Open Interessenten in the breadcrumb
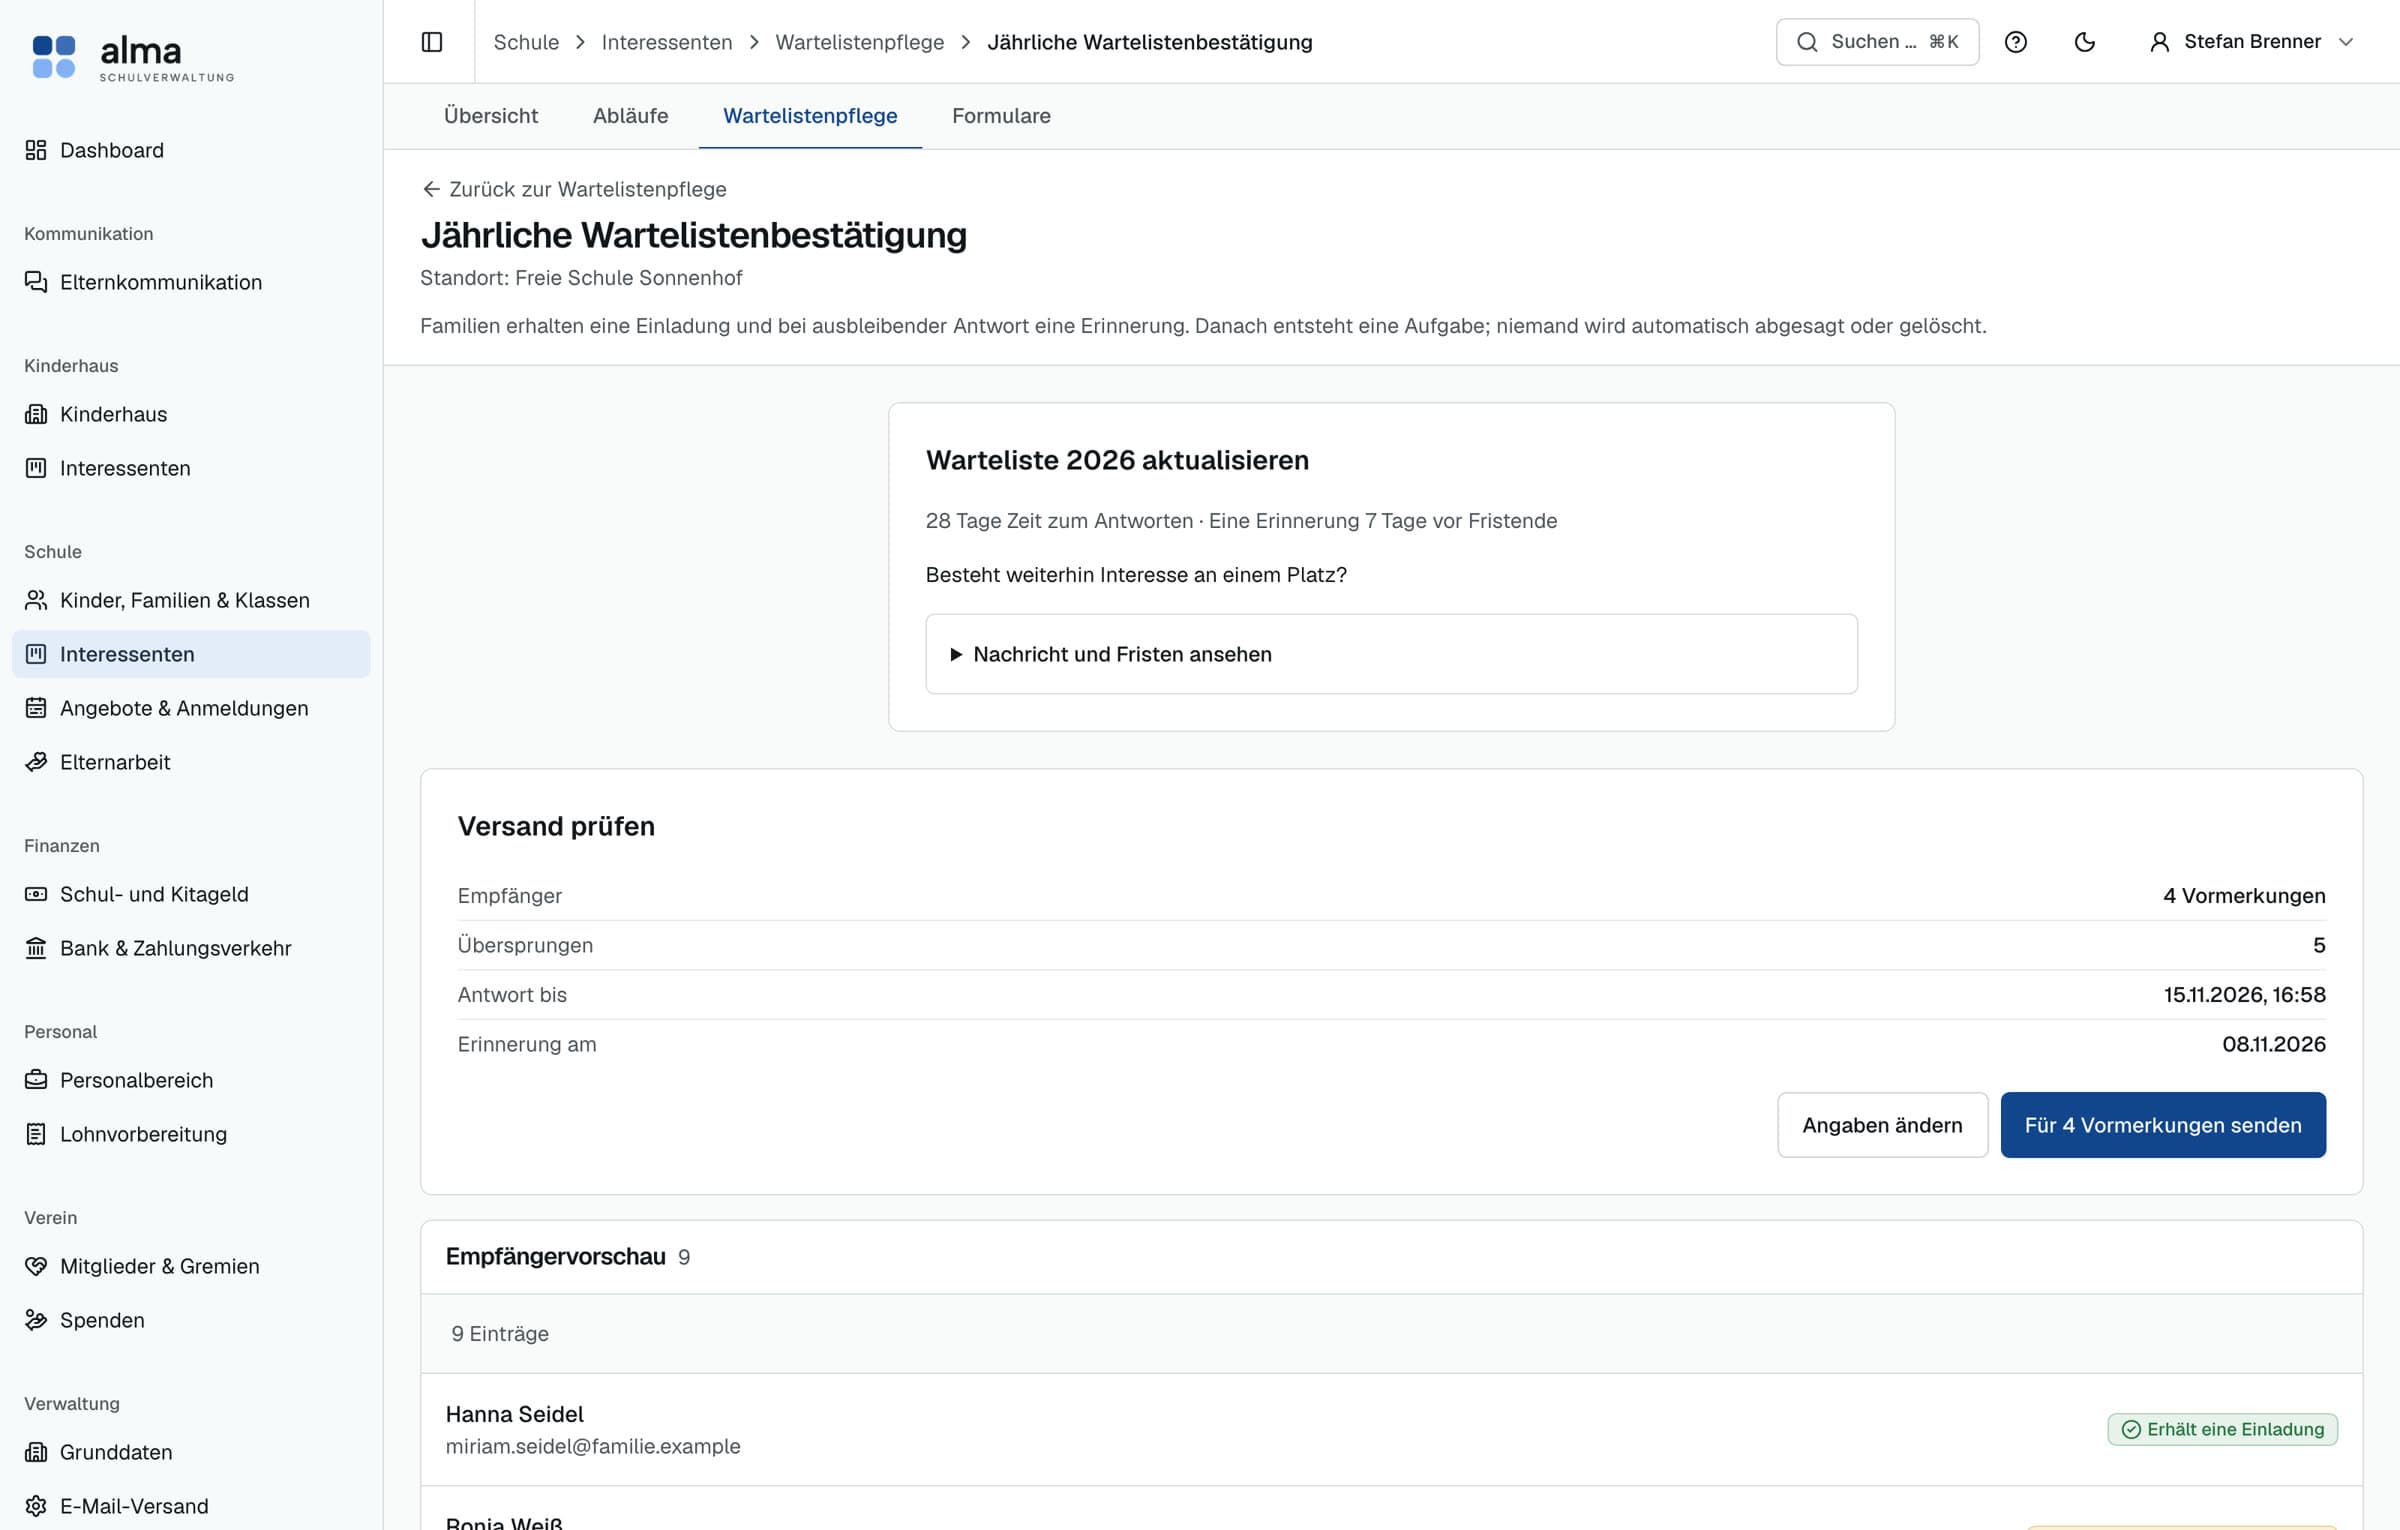Viewport: 2400px width, 1530px height. click(x=666, y=42)
